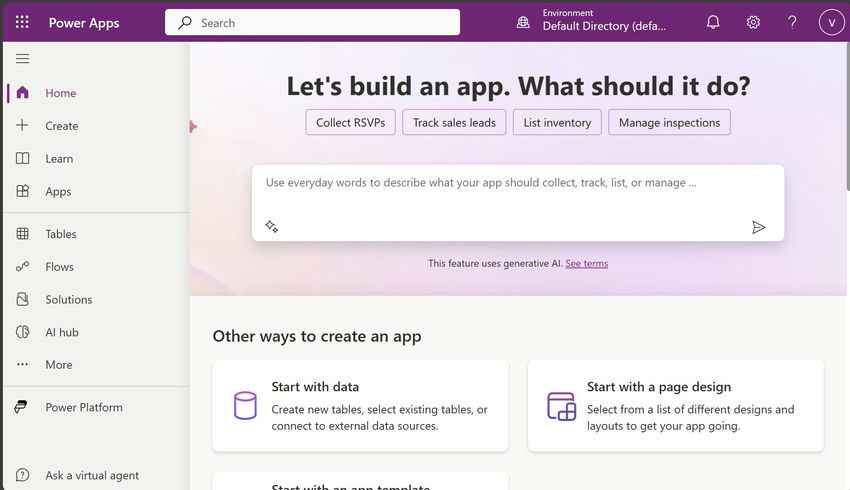This screenshot has height=490, width=850.
Task: Click the AI hub brain icon
Action: coord(22,332)
